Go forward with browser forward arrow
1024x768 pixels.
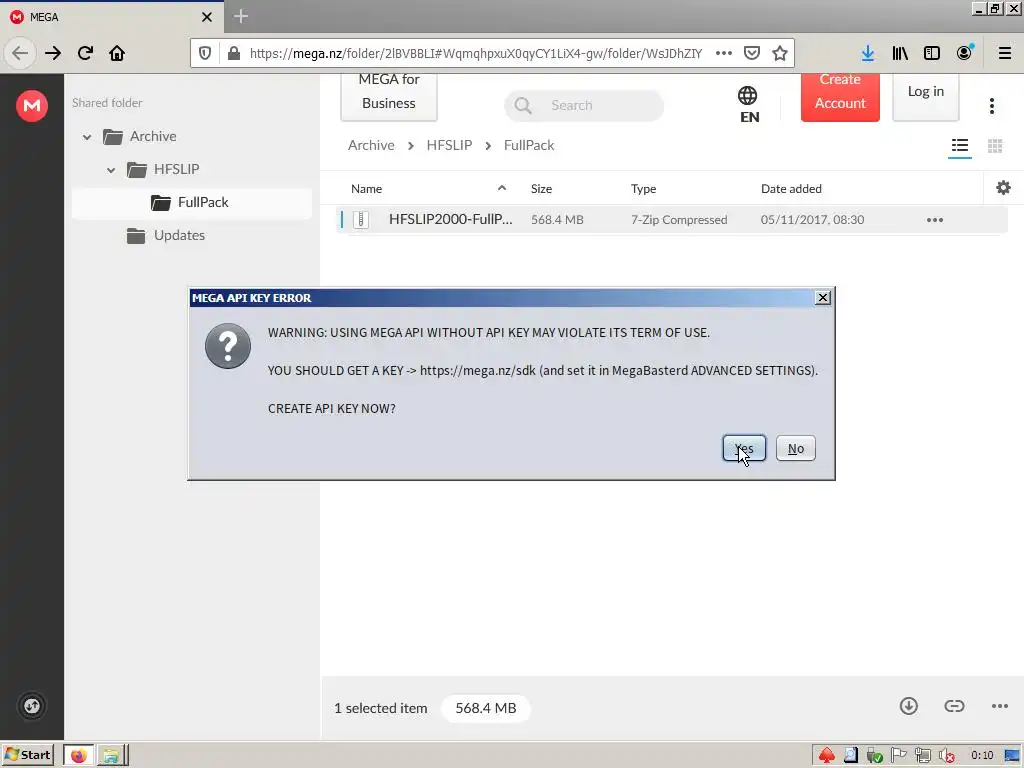pyautogui.click(x=53, y=53)
